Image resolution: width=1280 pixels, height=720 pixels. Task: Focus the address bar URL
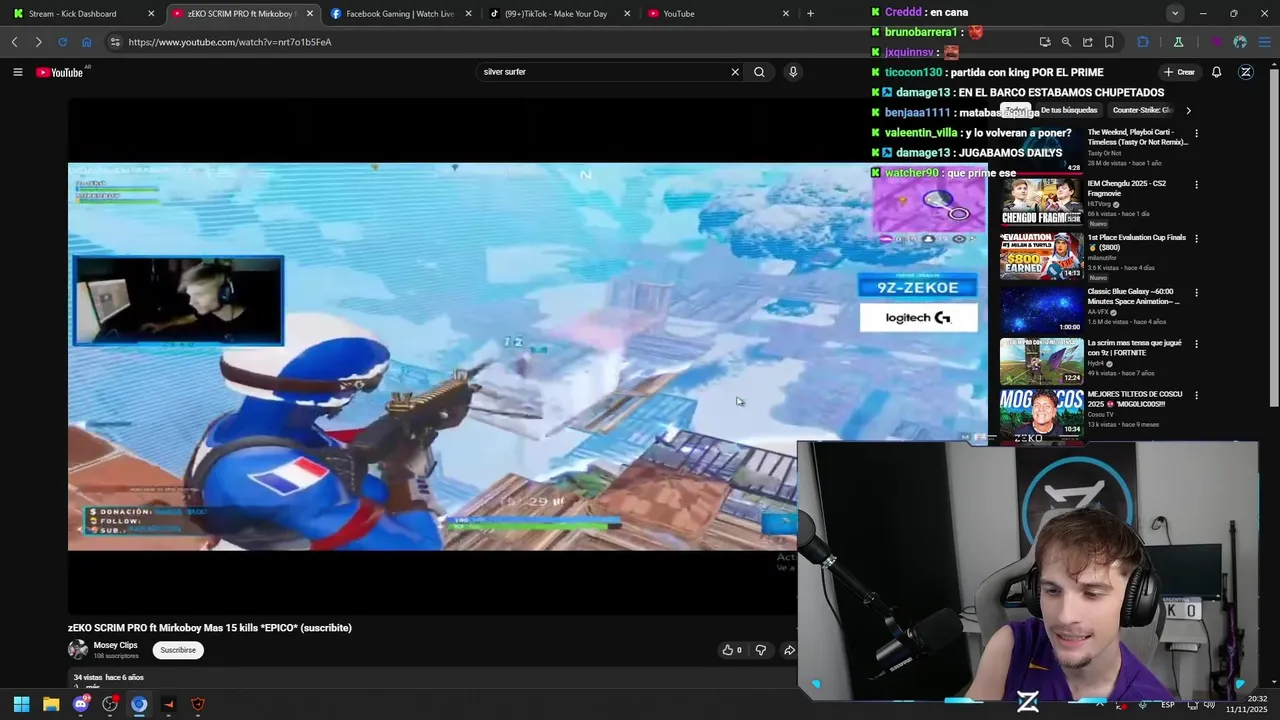point(230,42)
